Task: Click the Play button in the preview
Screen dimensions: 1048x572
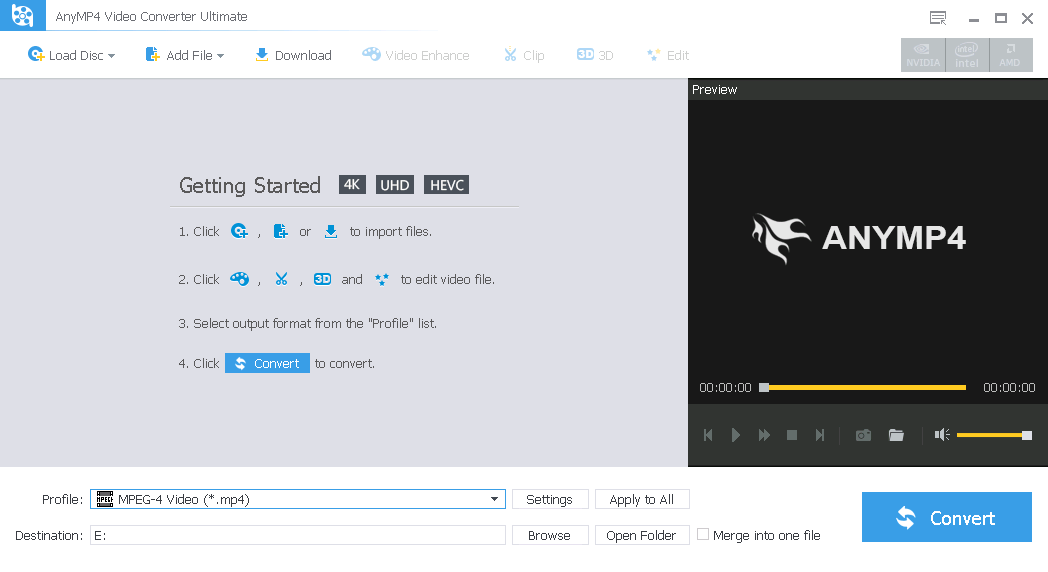Action: point(735,435)
